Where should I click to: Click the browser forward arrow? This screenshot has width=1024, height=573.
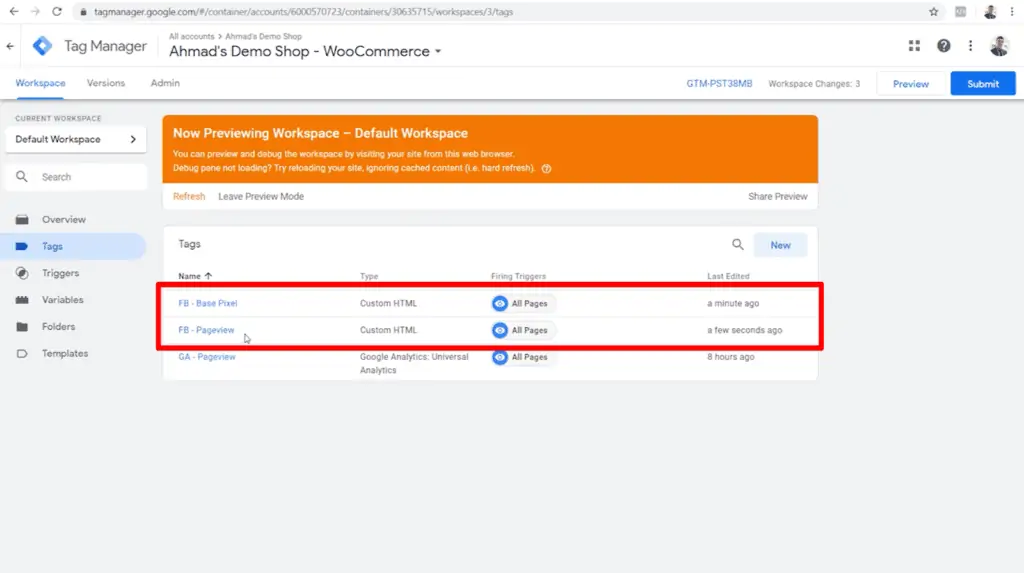point(35,12)
